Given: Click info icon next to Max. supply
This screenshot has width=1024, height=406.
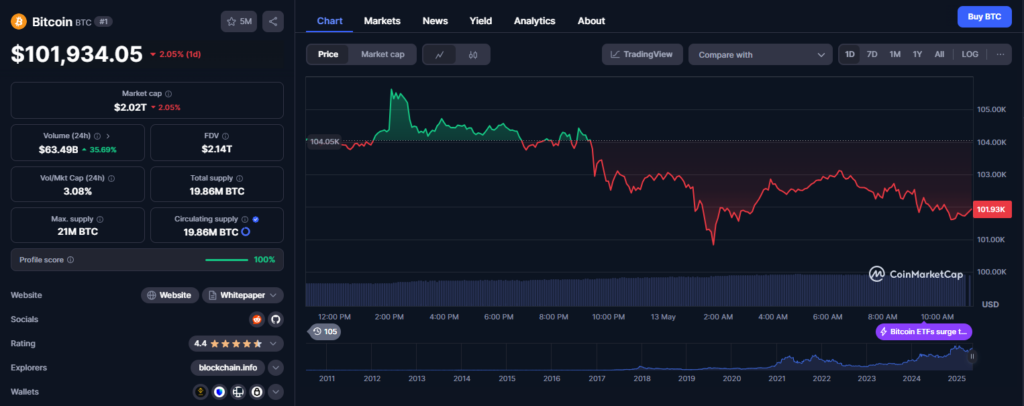Looking at the screenshot, I should click(99, 219).
